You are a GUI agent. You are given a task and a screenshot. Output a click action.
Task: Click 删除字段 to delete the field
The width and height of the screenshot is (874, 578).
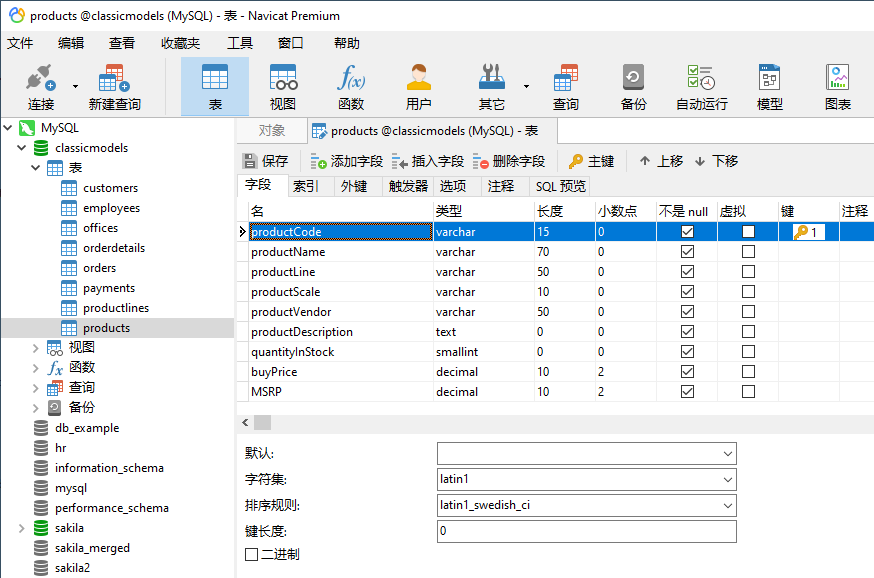click(508, 161)
